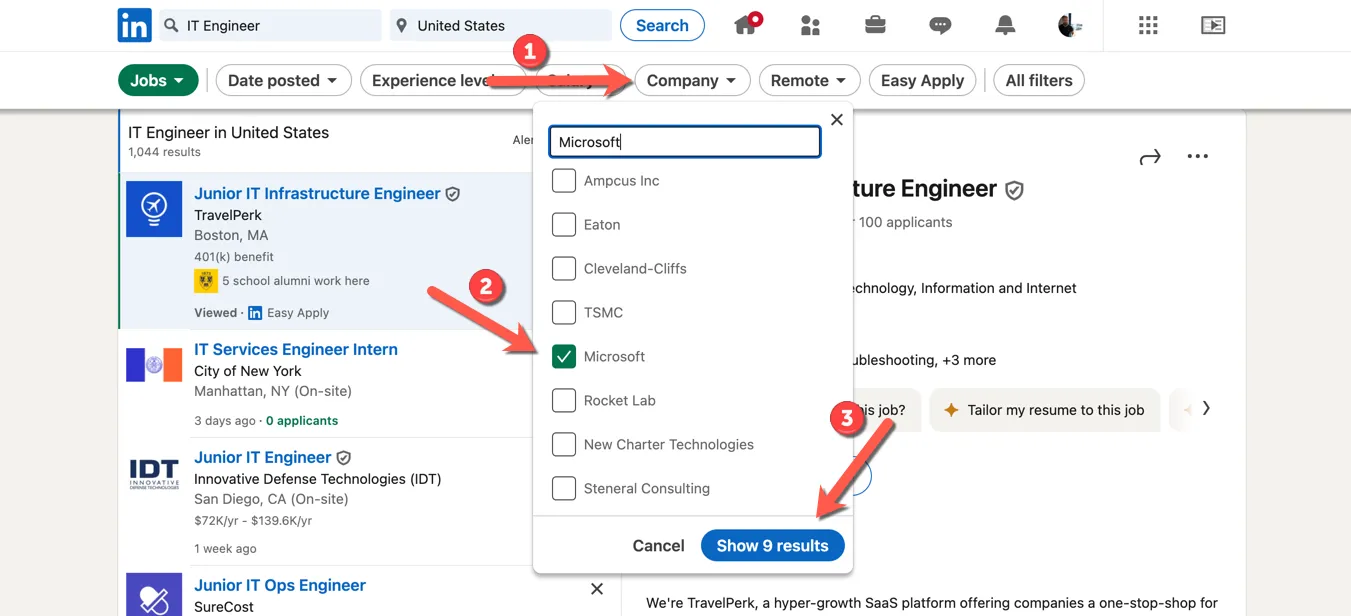Viewport: 1351px width, 616px height.
Task: Open the Remote filter dropdown
Action: click(x=809, y=80)
